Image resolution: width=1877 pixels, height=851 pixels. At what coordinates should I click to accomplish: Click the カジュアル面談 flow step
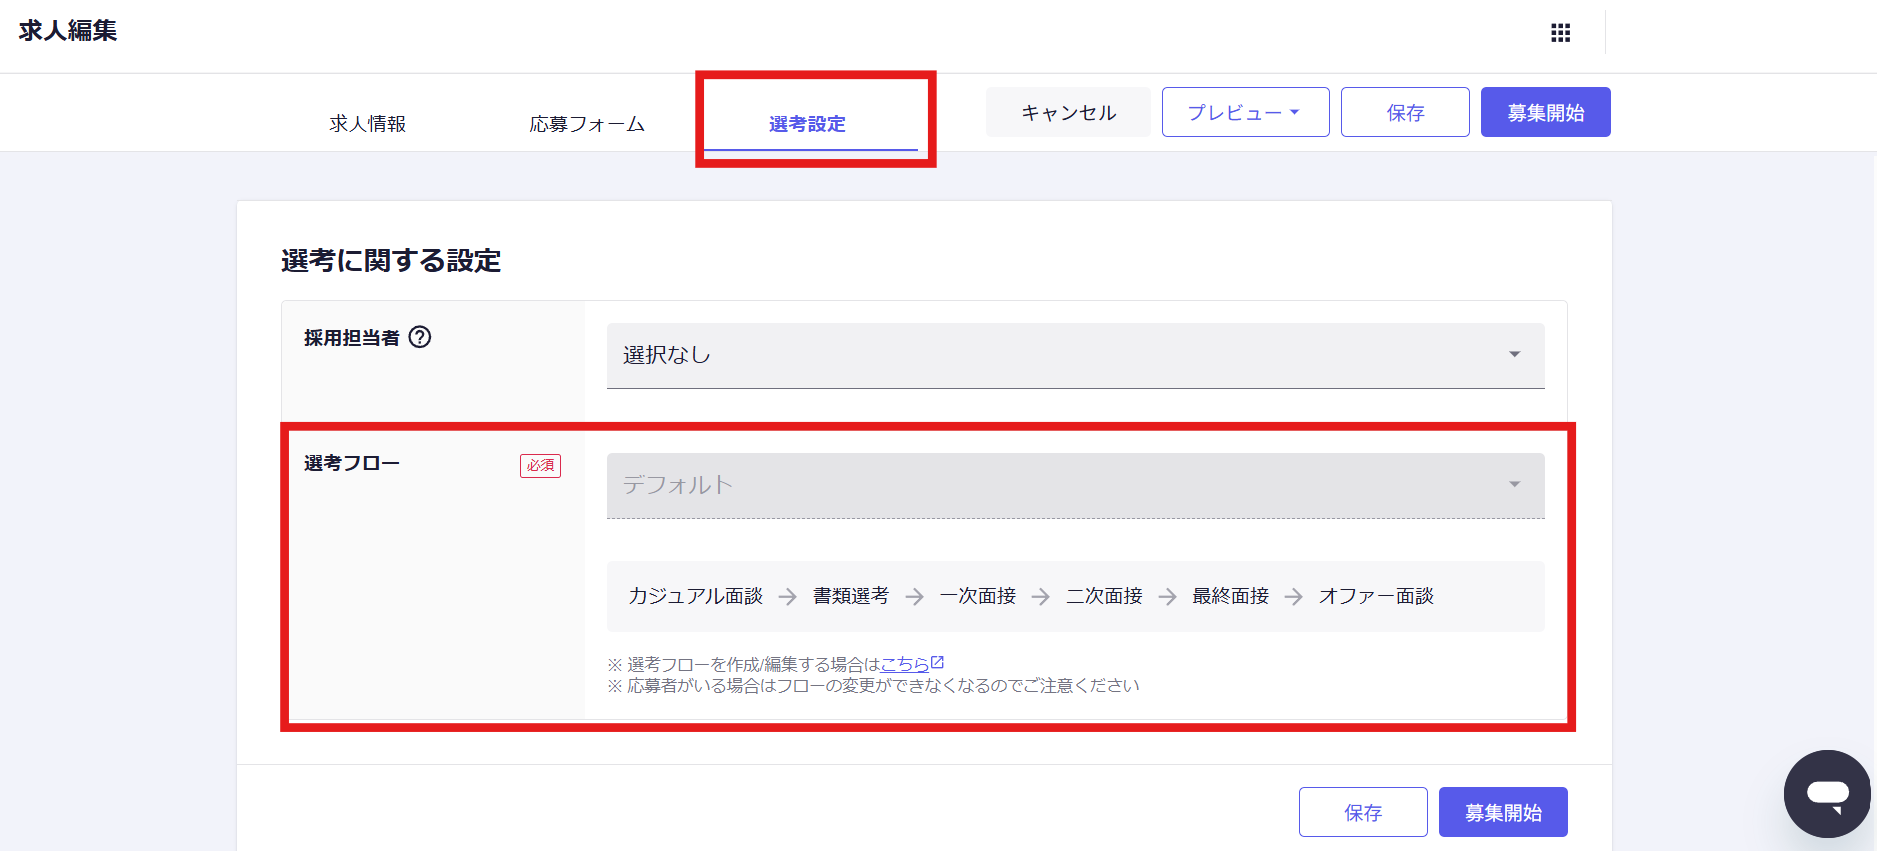coord(695,596)
